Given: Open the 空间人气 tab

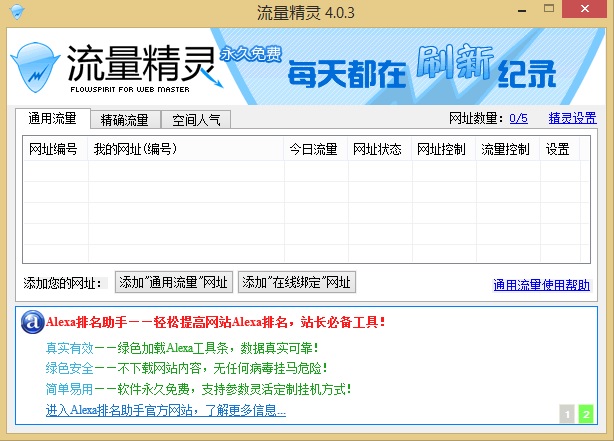Looking at the screenshot, I should [196, 119].
